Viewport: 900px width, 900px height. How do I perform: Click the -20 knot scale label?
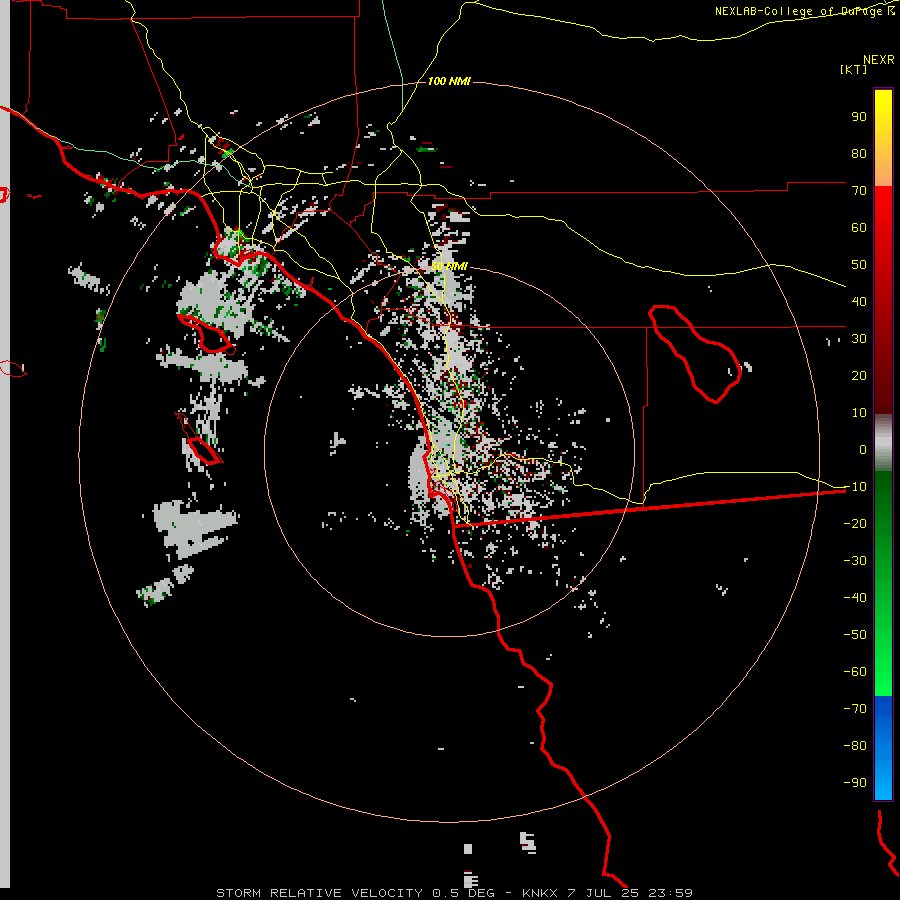click(x=855, y=523)
